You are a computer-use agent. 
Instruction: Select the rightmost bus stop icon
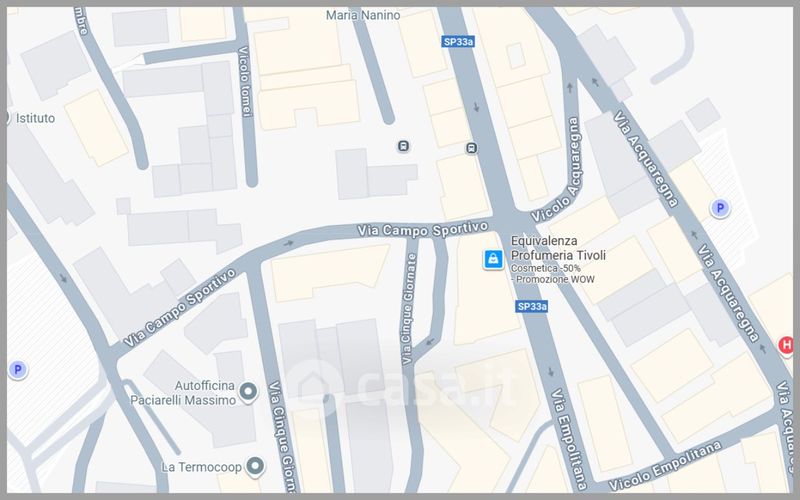471,148
